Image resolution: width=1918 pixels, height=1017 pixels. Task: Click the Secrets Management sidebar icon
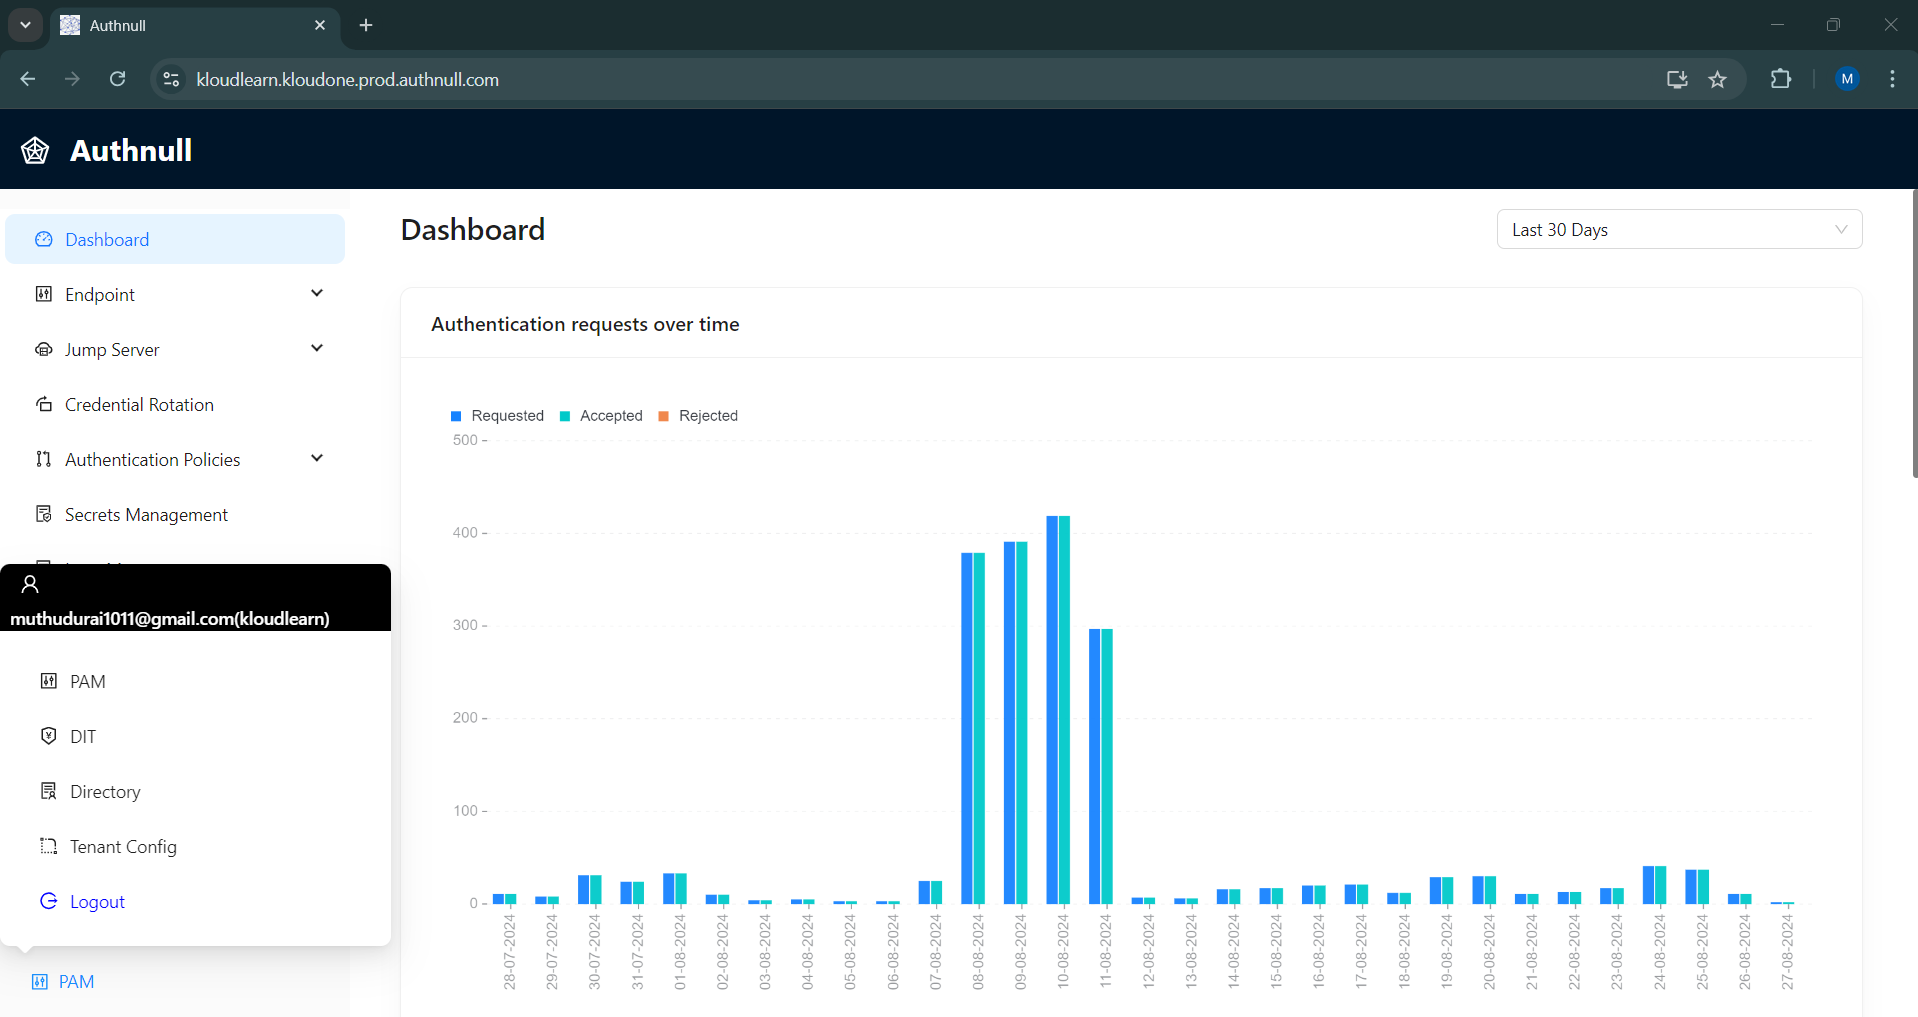pyautogui.click(x=44, y=514)
